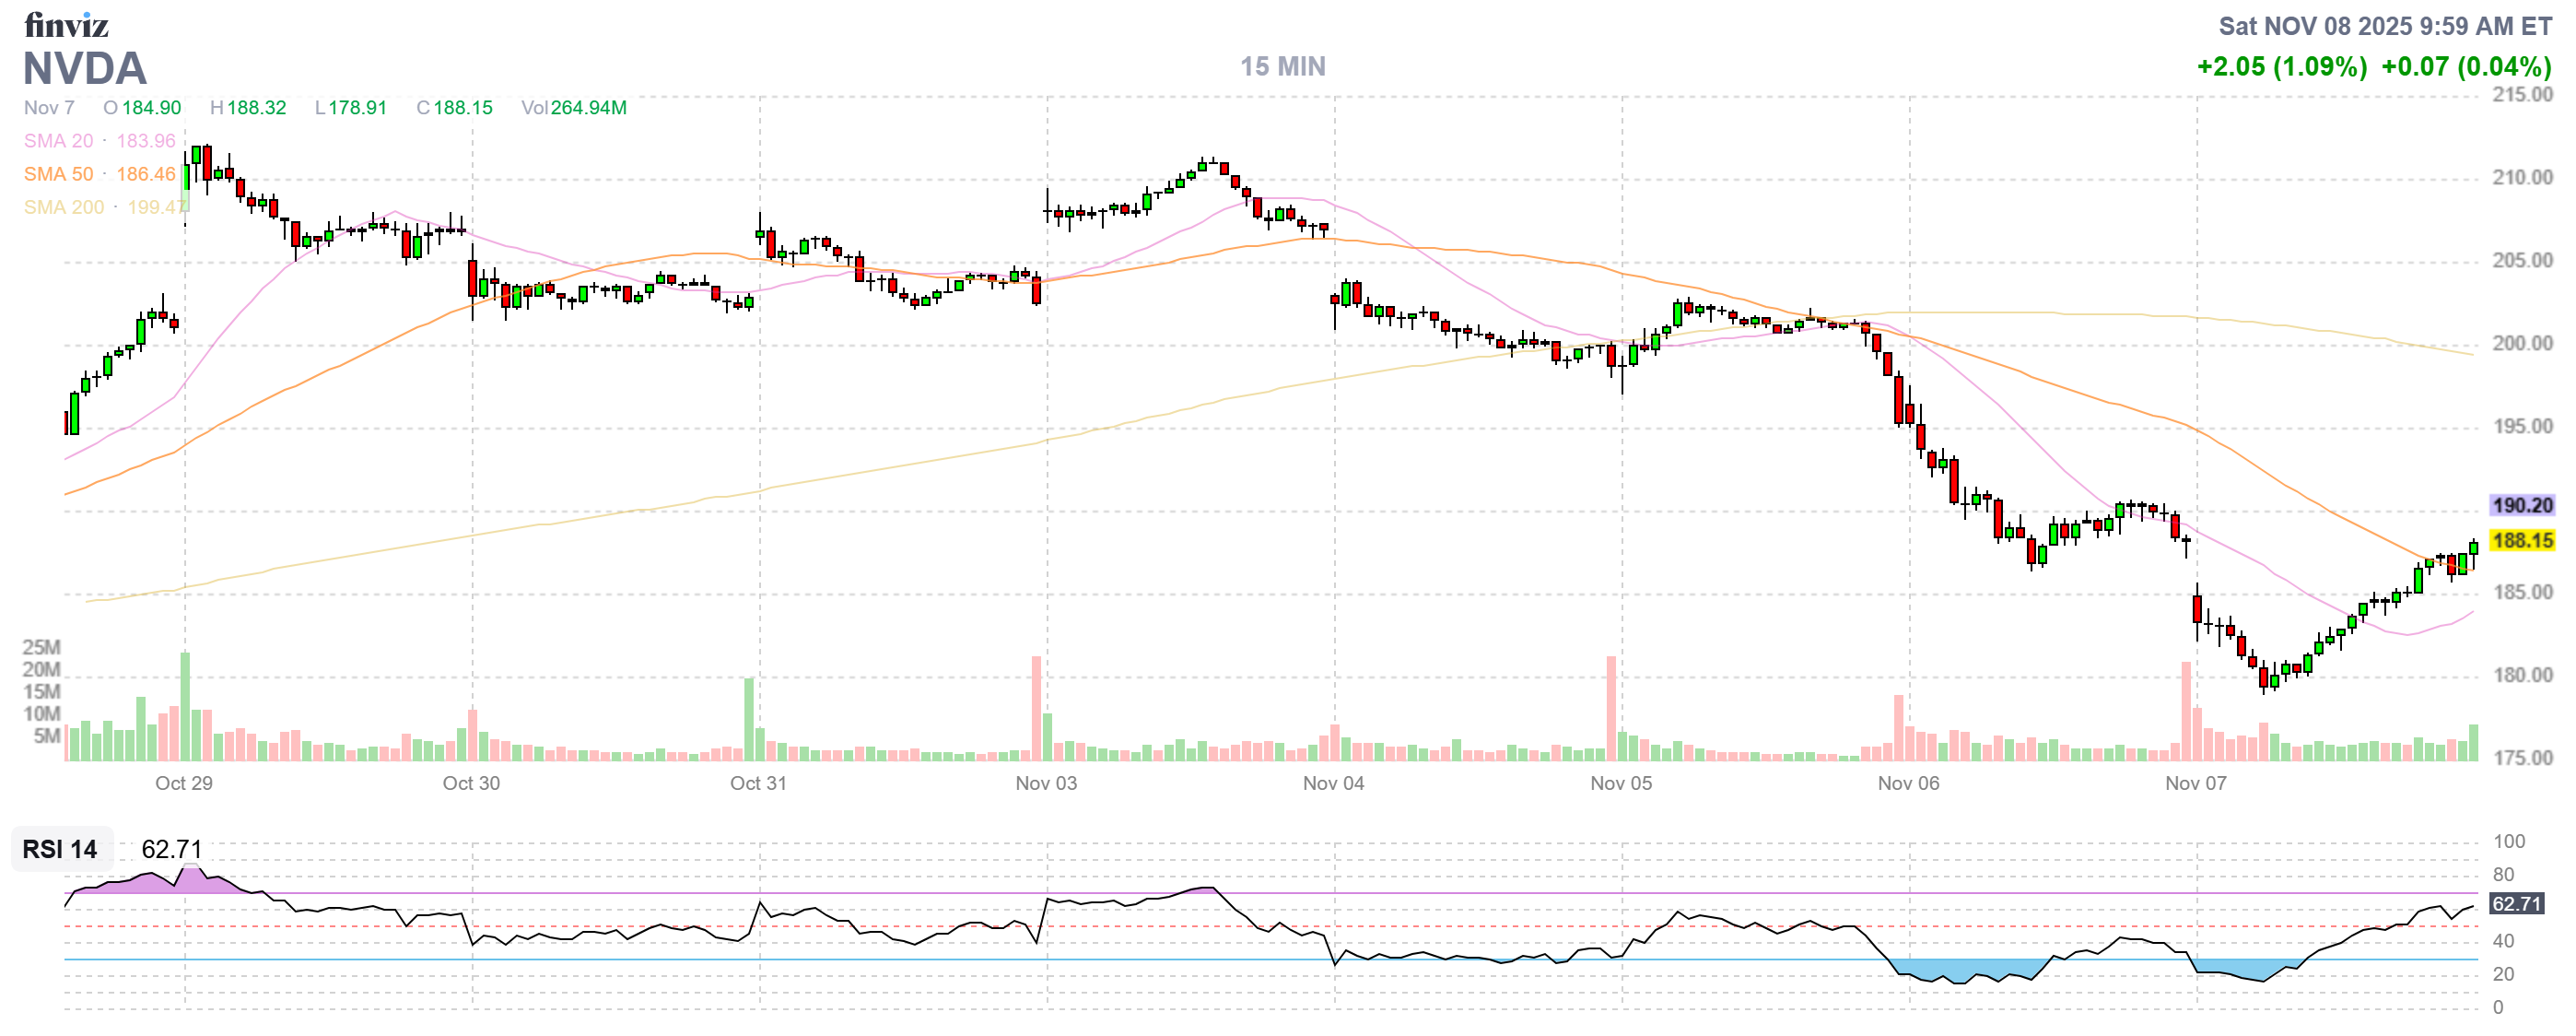Click the 25M volume axis label
The image size is (2576, 1036).
tap(42, 647)
